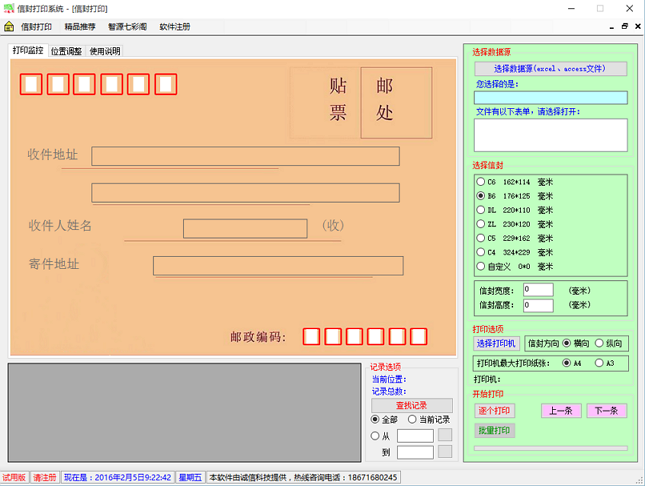Click the first top-left postcode box

coord(31,84)
